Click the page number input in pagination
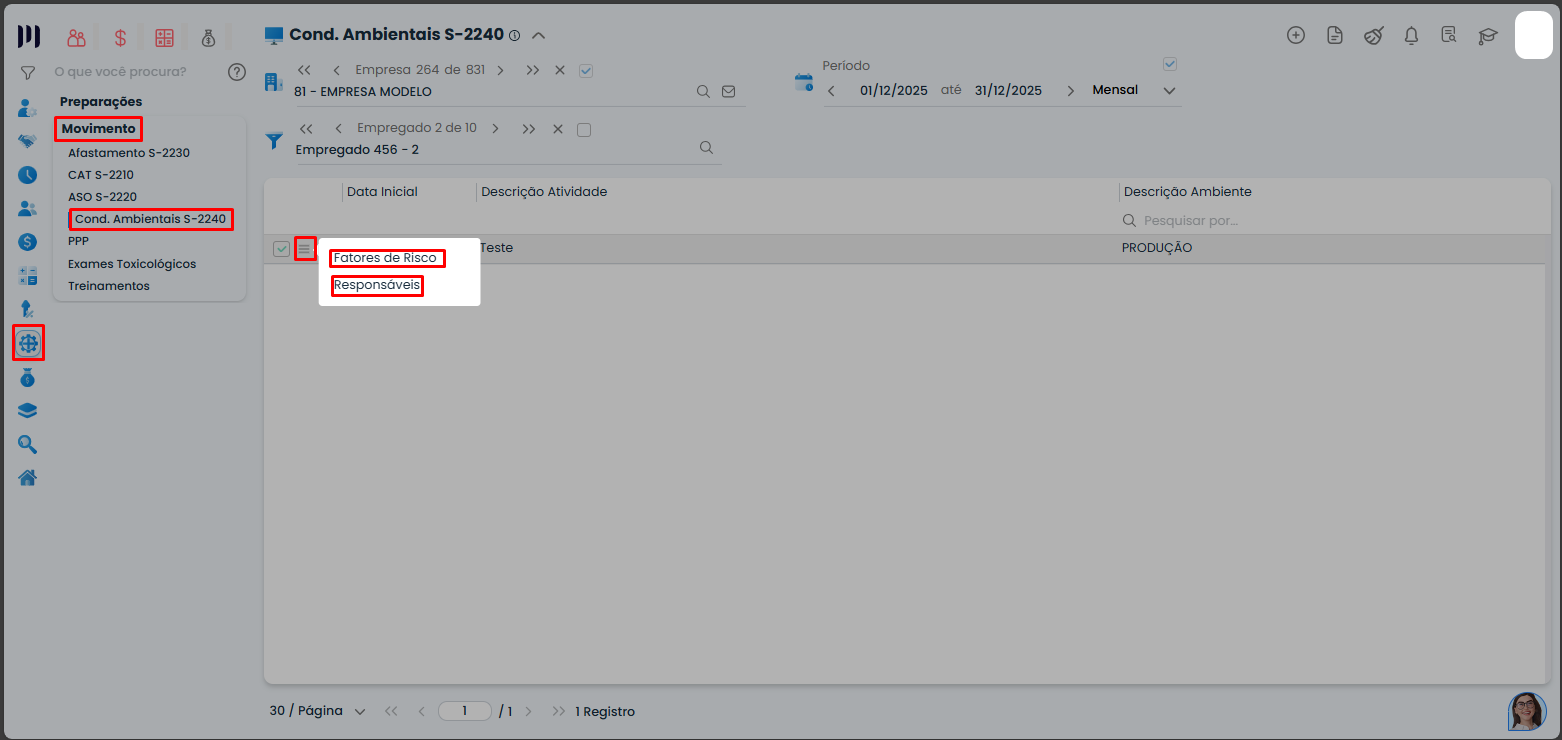The height and width of the screenshot is (740, 1562). pyautogui.click(x=465, y=711)
